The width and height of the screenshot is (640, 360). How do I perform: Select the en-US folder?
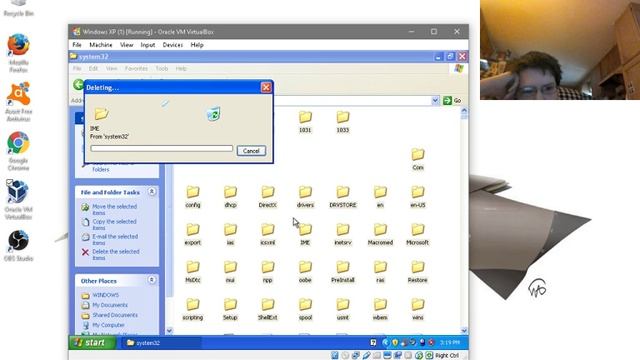pyautogui.click(x=418, y=196)
